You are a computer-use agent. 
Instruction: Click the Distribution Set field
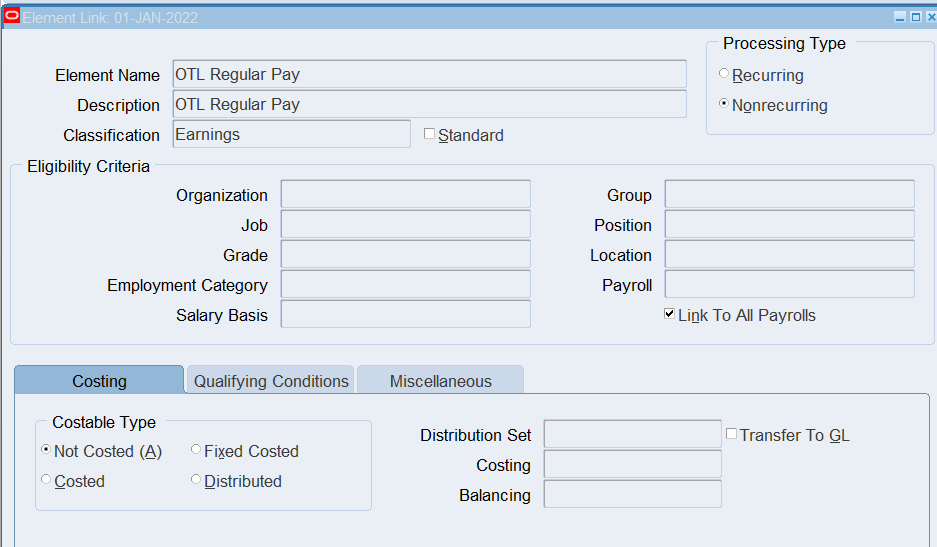click(632, 434)
